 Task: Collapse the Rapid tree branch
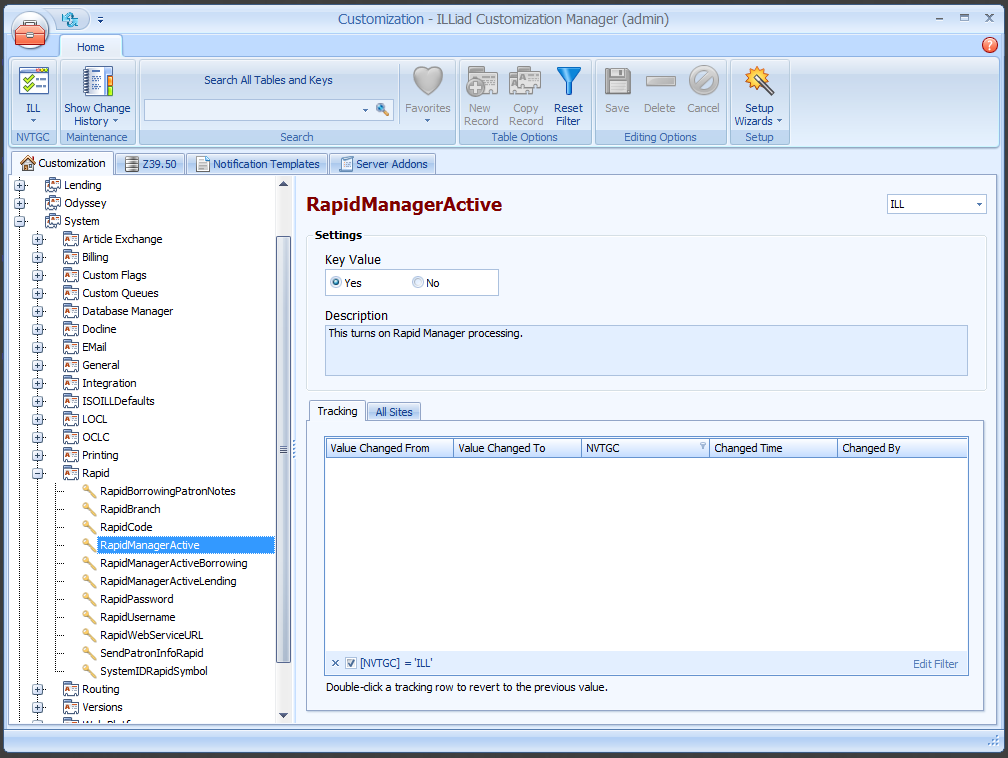(x=38, y=472)
